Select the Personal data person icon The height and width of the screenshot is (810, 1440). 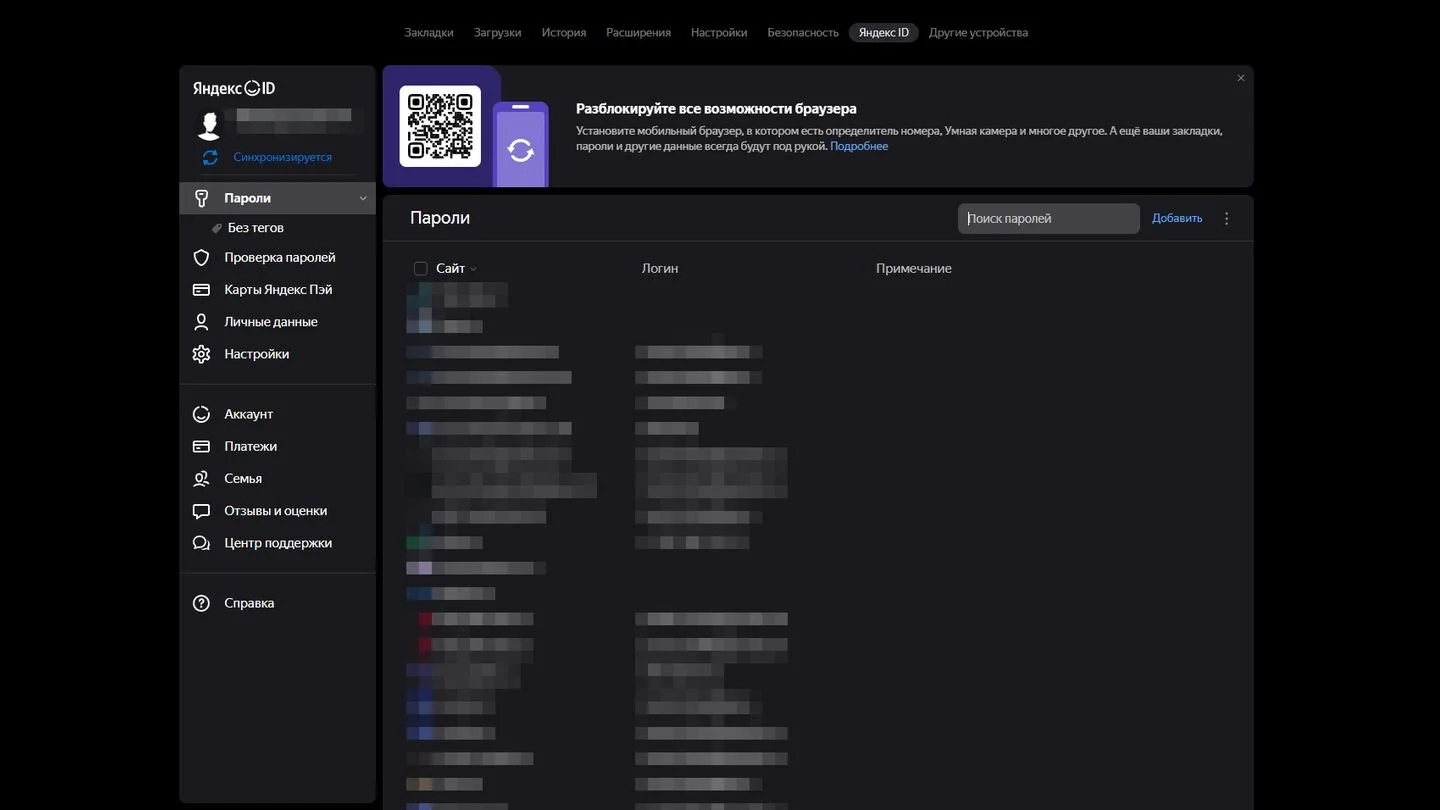tap(201, 321)
